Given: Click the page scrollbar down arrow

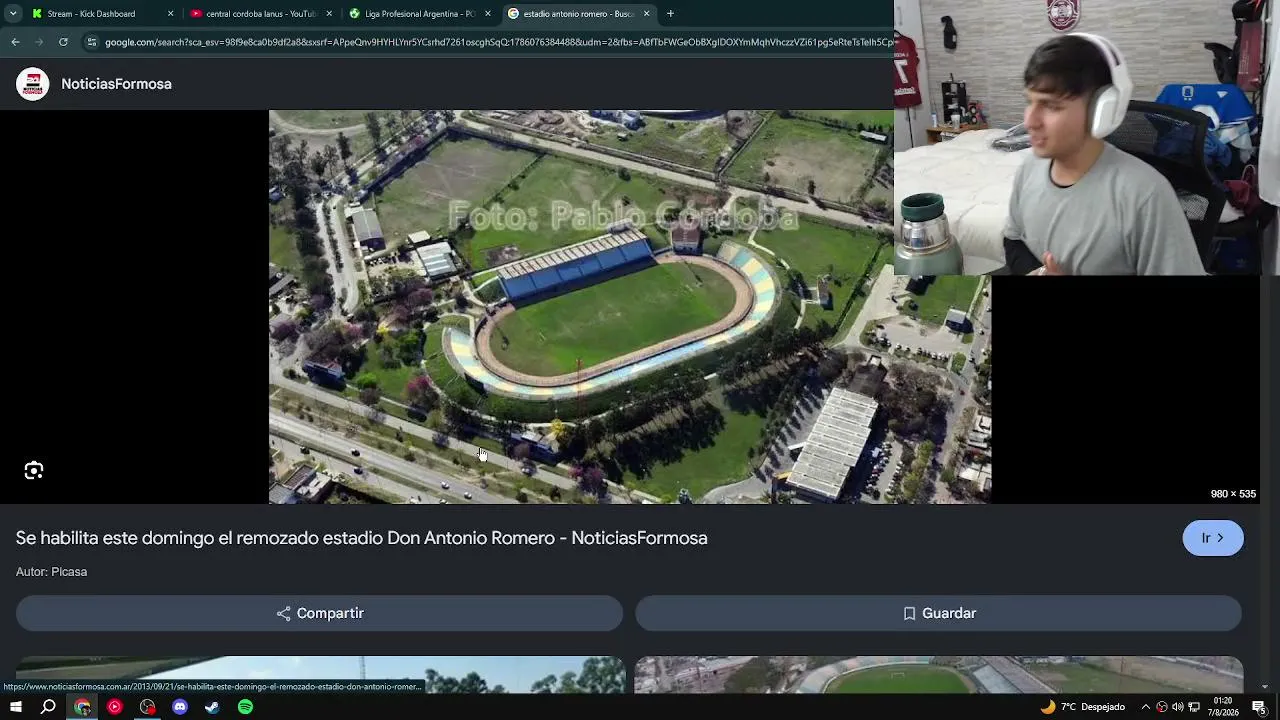Looking at the screenshot, I should (1265, 687).
